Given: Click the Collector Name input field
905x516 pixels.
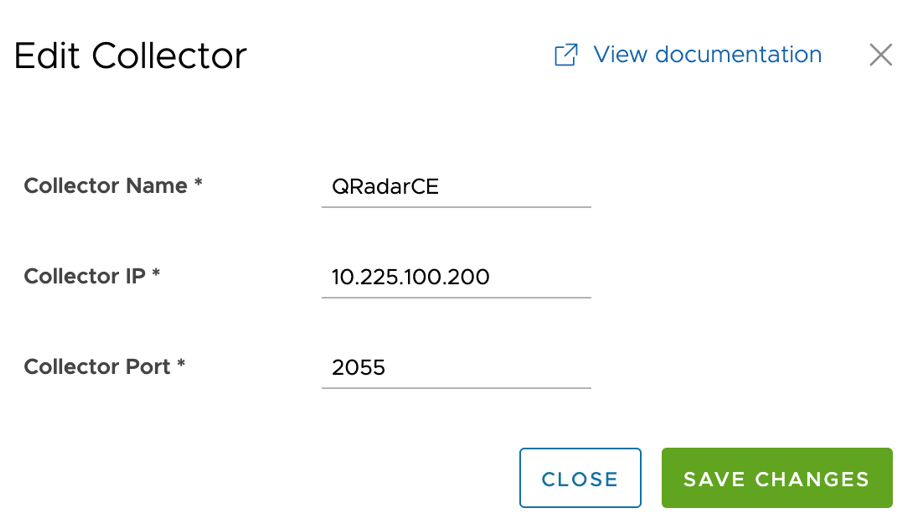Looking at the screenshot, I should [456, 187].
